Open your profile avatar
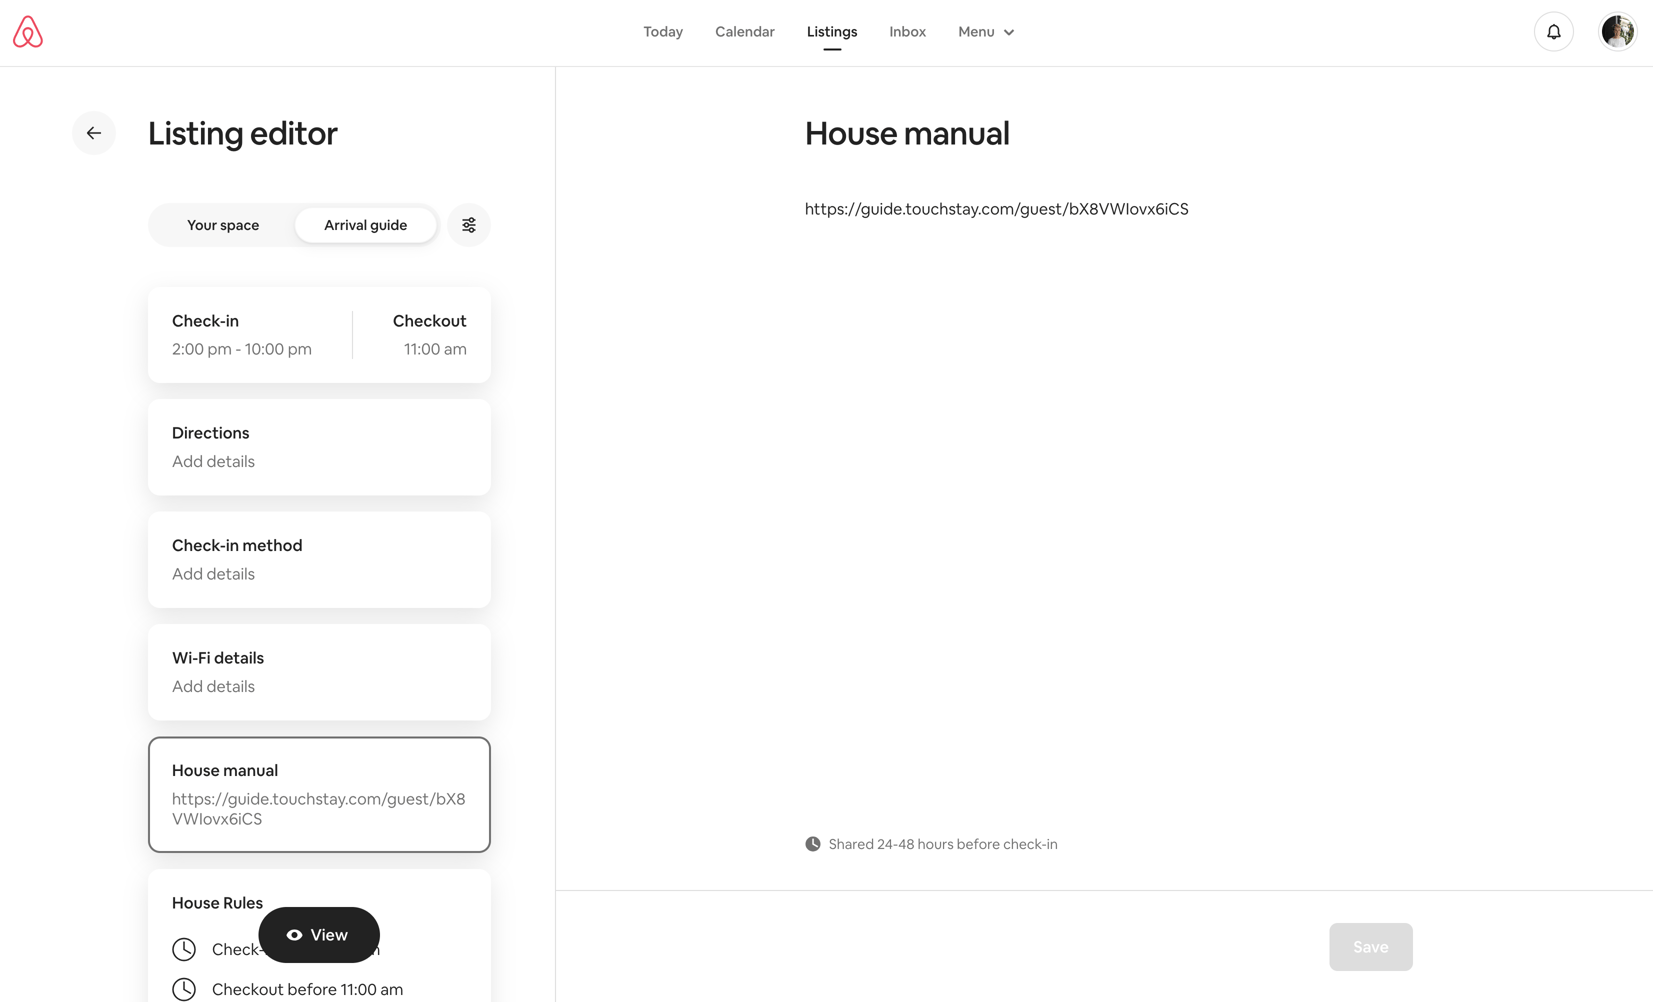Image resolution: width=1653 pixels, height=1002 pixels. pyautogui.click(x=1617, y=31)
